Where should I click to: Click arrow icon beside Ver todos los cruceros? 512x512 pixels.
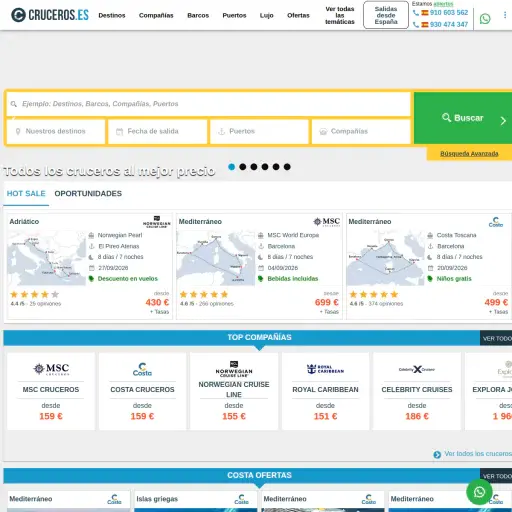pos(437,454)
